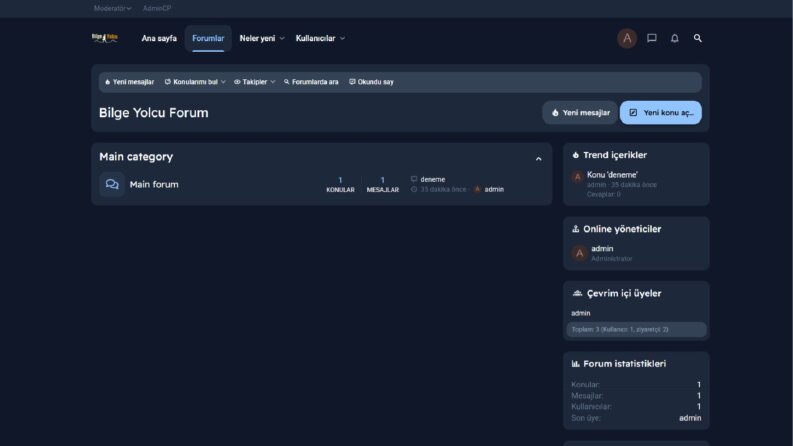Click admin under Çevrim içi üyeler
The width and height of the screenshot is (793, 446).
(x=581, y=314)
